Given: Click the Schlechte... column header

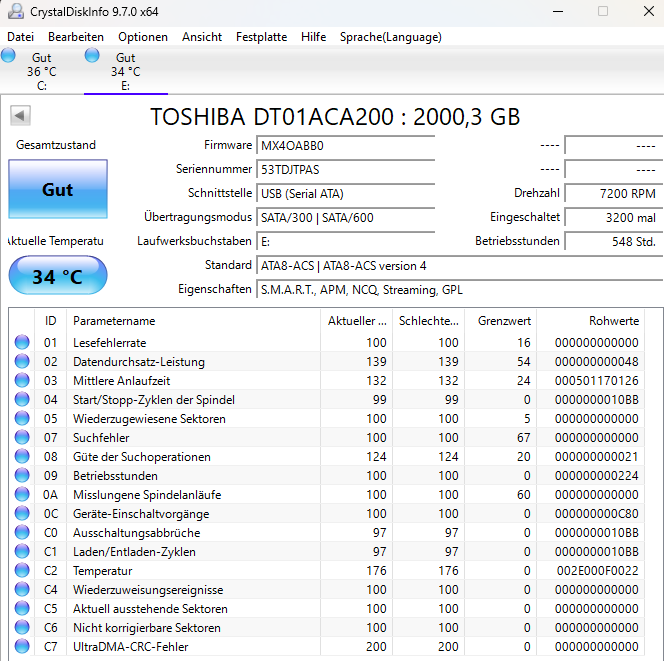Looking at the screenshot, I should click(x=429, y=321).
